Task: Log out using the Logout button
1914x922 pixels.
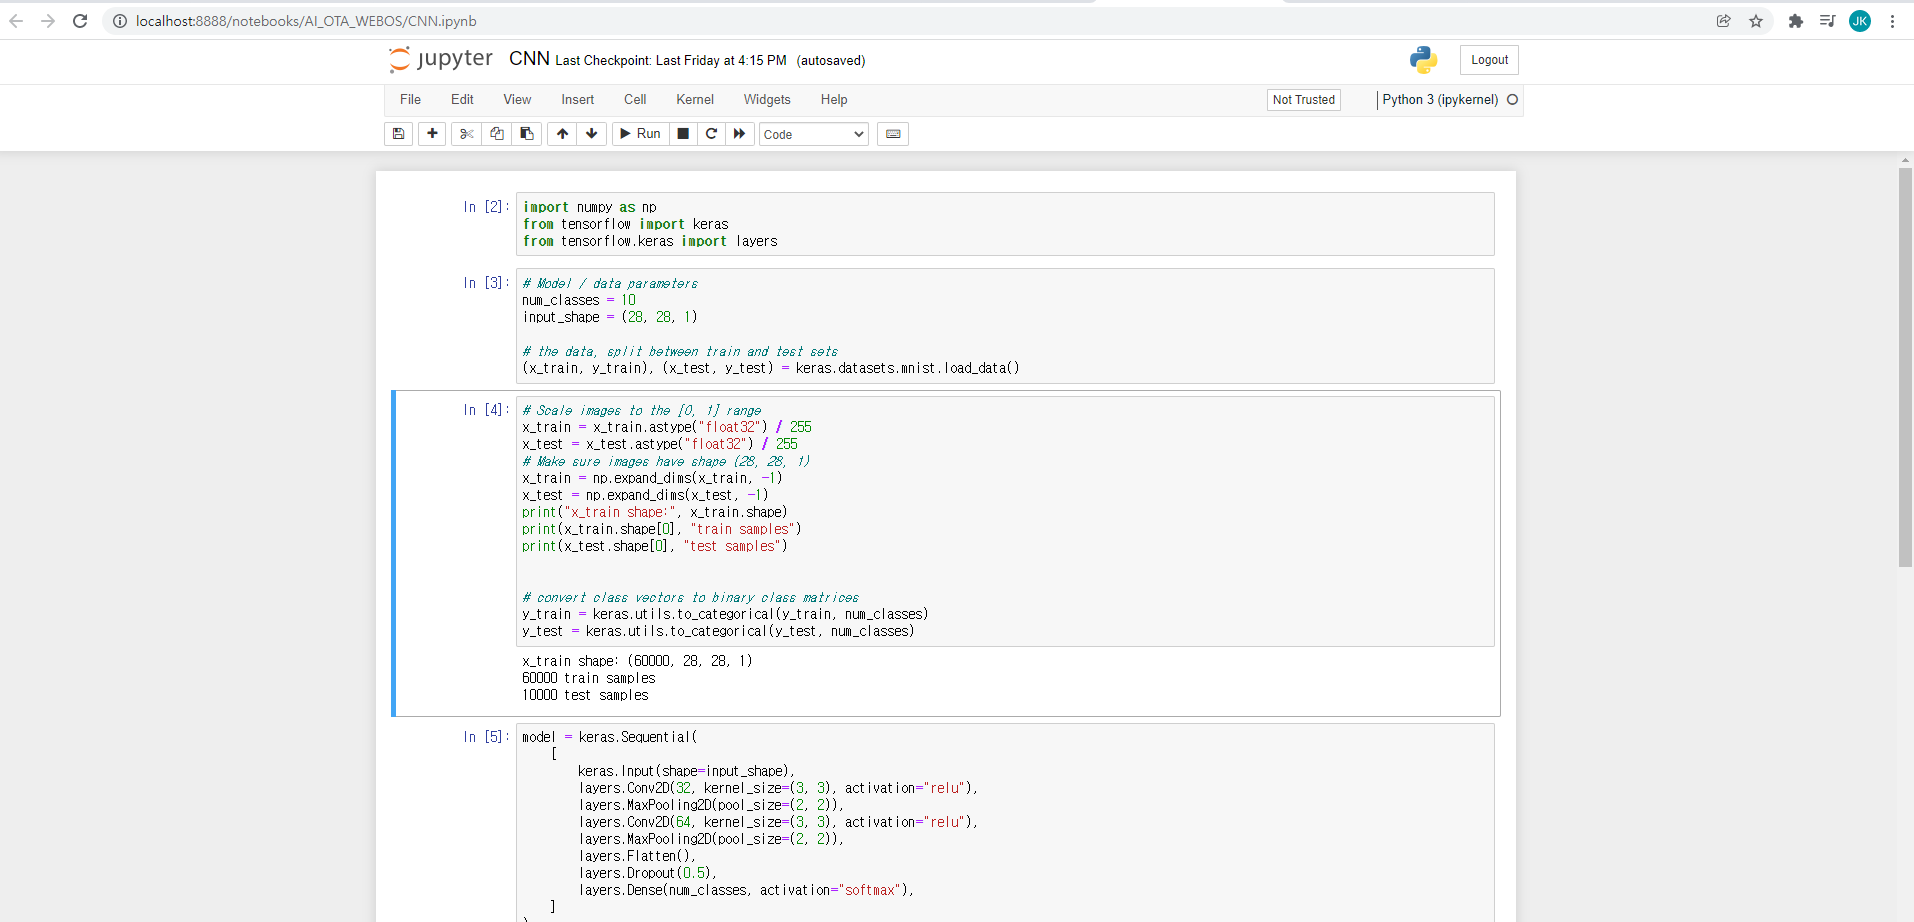Action: coord(1489,59)
